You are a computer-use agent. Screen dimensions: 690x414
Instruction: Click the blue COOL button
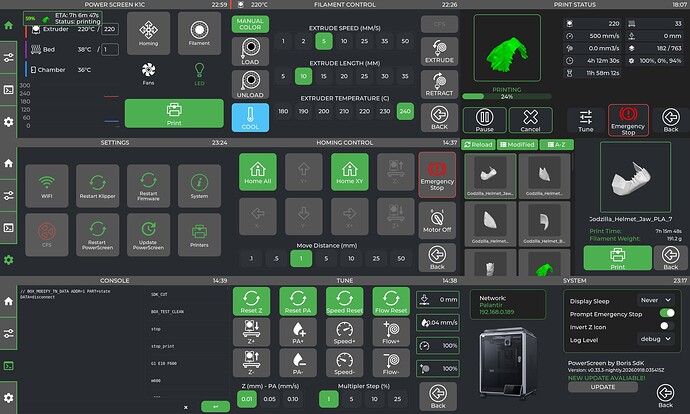[250, 117]
